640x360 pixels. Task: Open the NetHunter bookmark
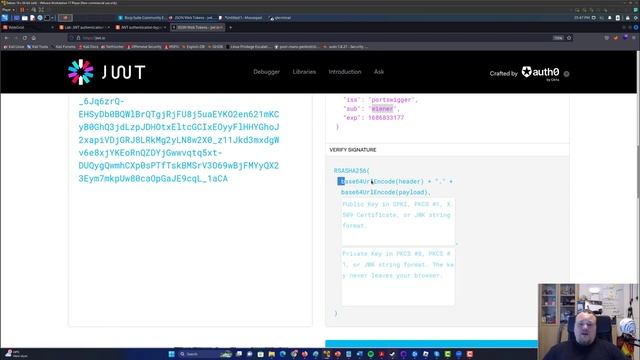113,47
